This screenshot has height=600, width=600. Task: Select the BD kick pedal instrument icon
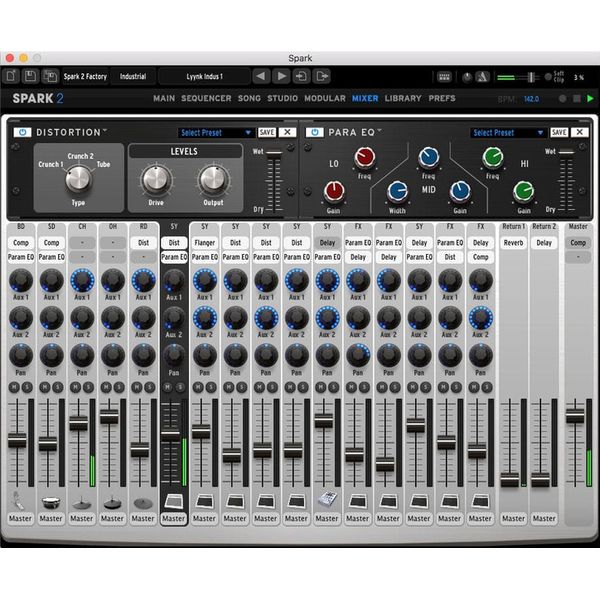(18, 501)
